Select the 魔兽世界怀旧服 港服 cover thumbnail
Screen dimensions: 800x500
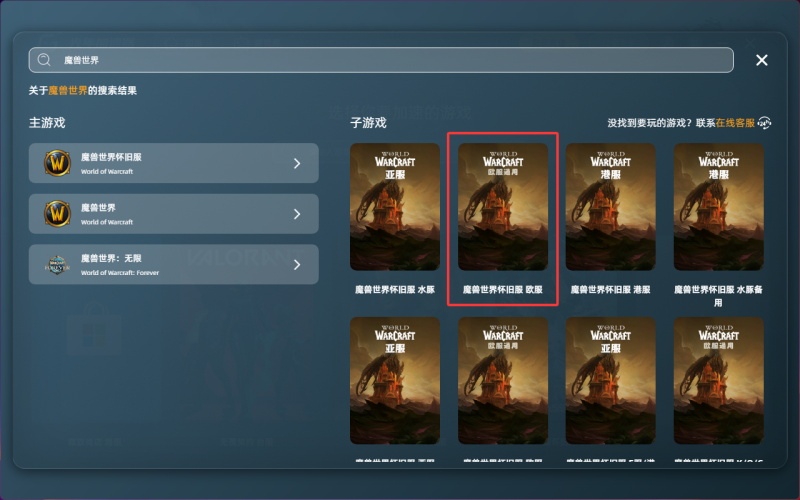pos(611,207)
